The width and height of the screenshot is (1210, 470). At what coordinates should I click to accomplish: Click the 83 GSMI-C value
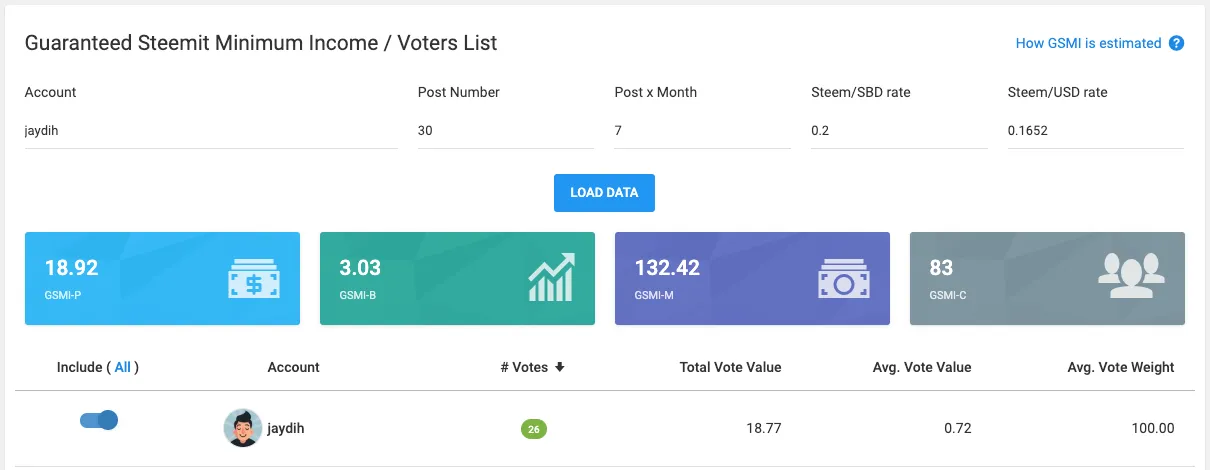(x=941, y=268)
